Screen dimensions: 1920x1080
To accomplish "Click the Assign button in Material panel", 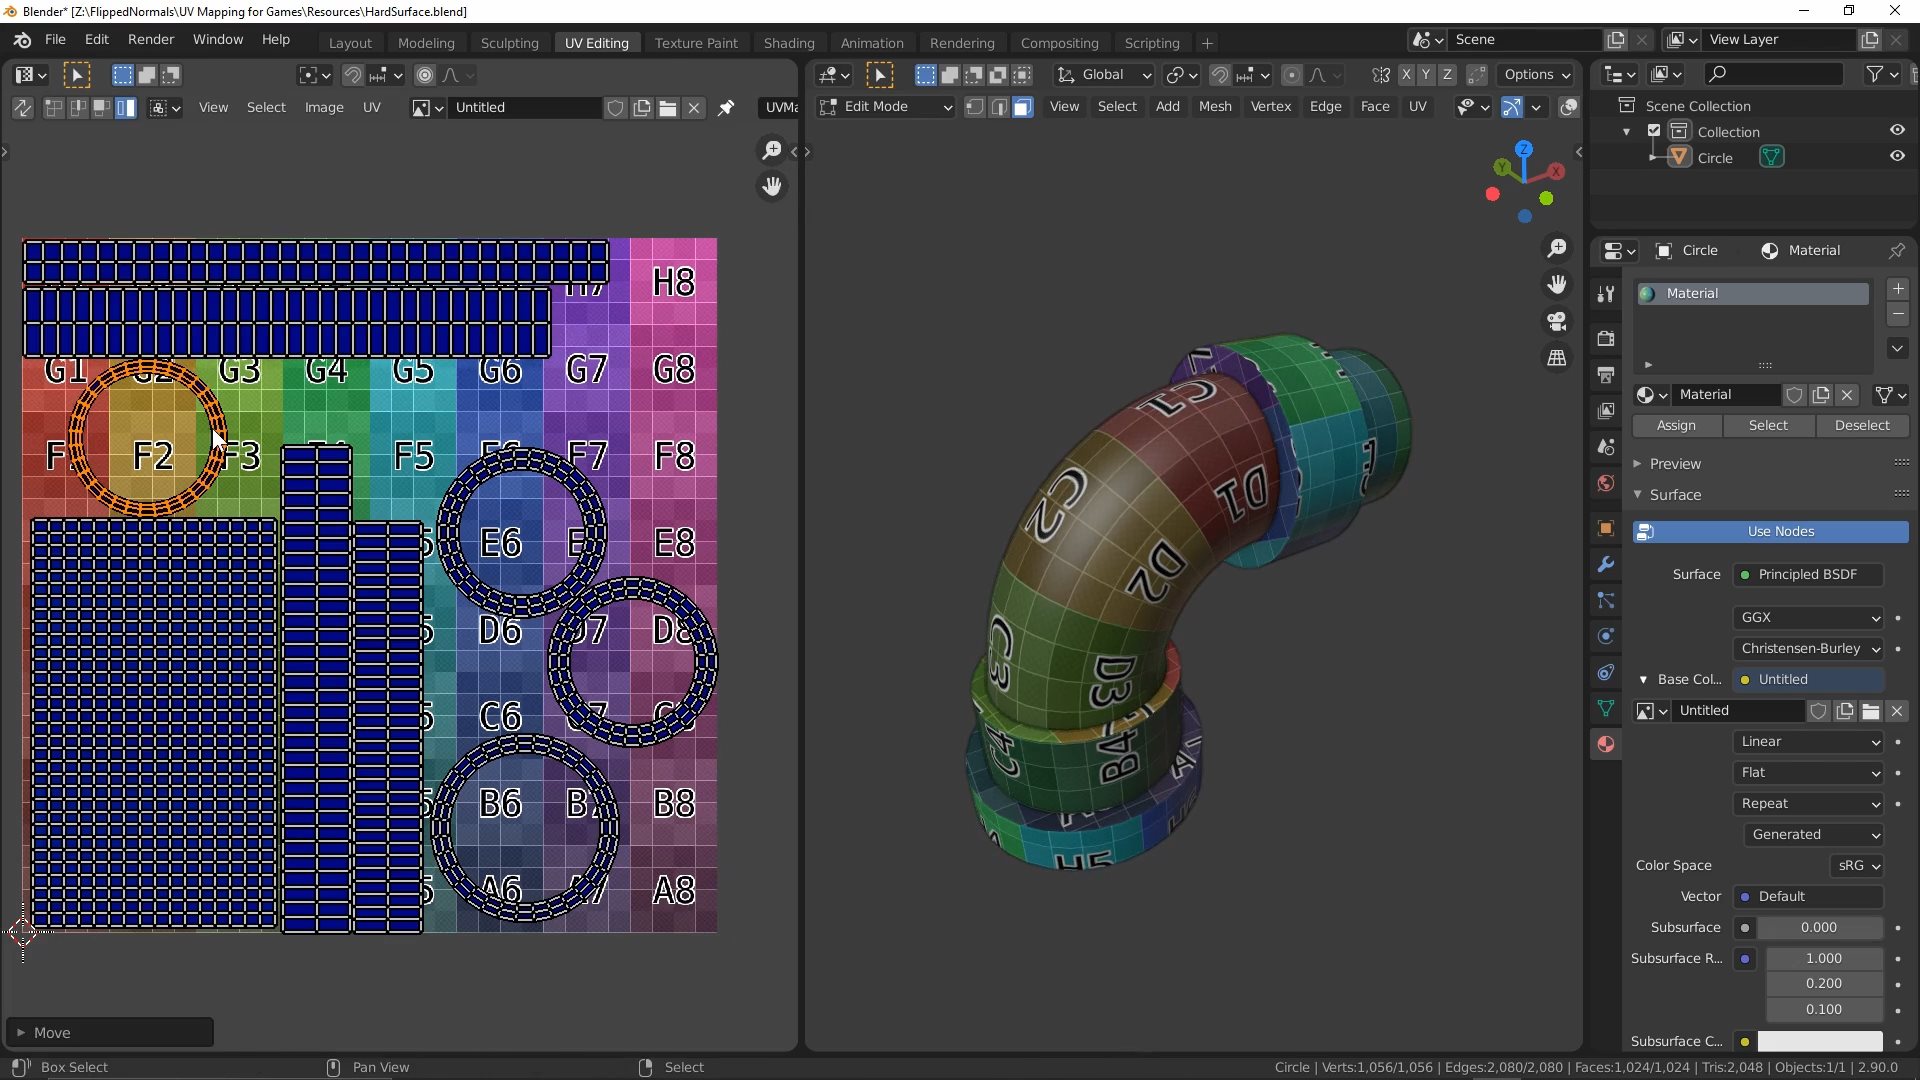I will click(x=1675, y=425).
